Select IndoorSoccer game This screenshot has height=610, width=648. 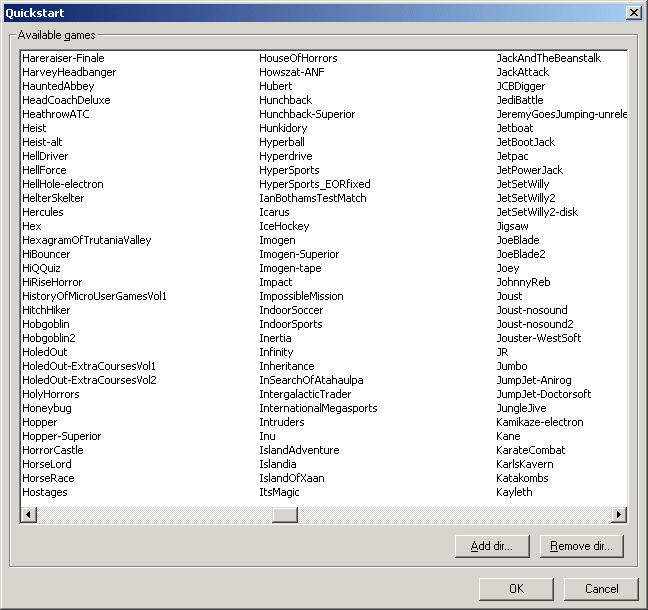[291, 310]
